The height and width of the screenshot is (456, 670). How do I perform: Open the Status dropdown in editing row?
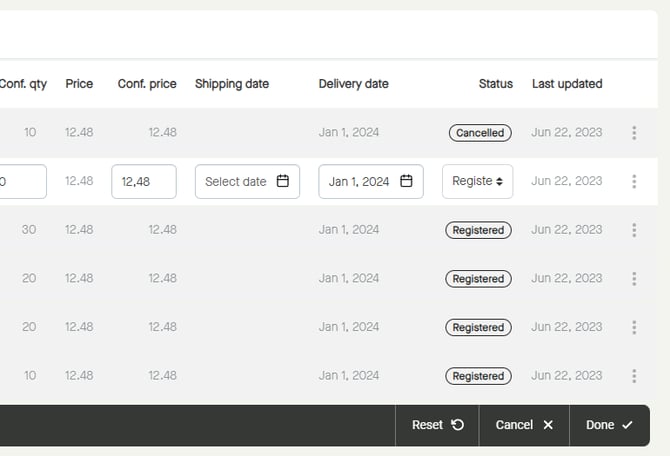click(477, 181)
